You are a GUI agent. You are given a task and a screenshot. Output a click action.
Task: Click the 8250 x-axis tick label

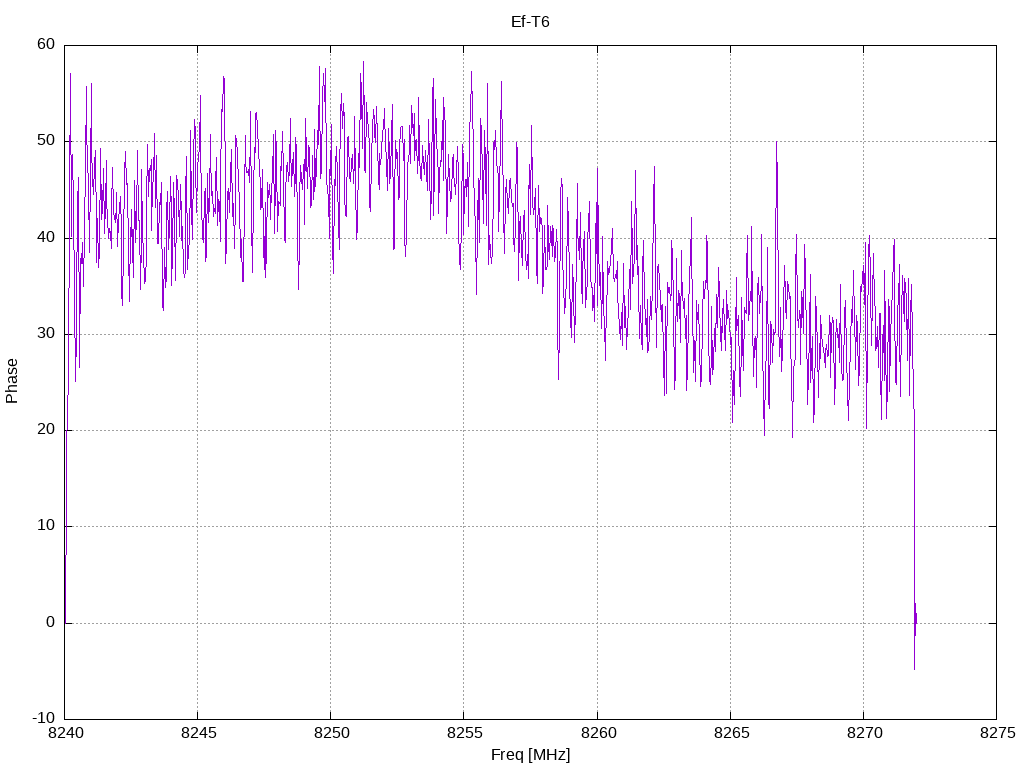[331, 735]
